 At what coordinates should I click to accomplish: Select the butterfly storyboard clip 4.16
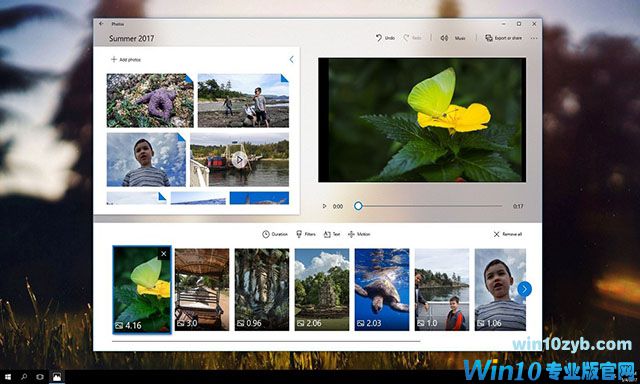pyautogui.click(x=142, y=290)
